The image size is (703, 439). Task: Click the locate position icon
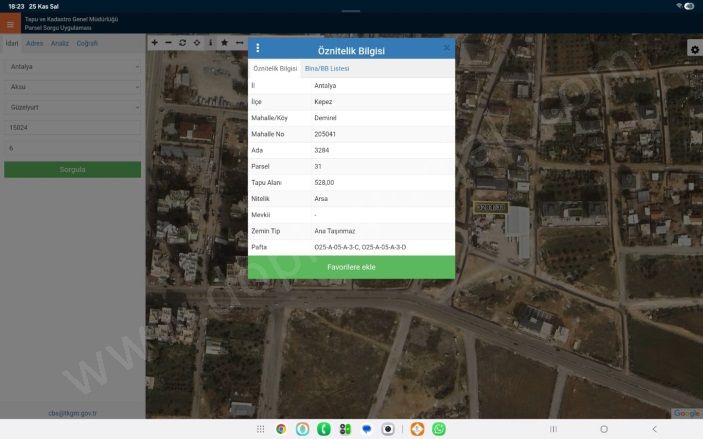[x=196, y=43]
